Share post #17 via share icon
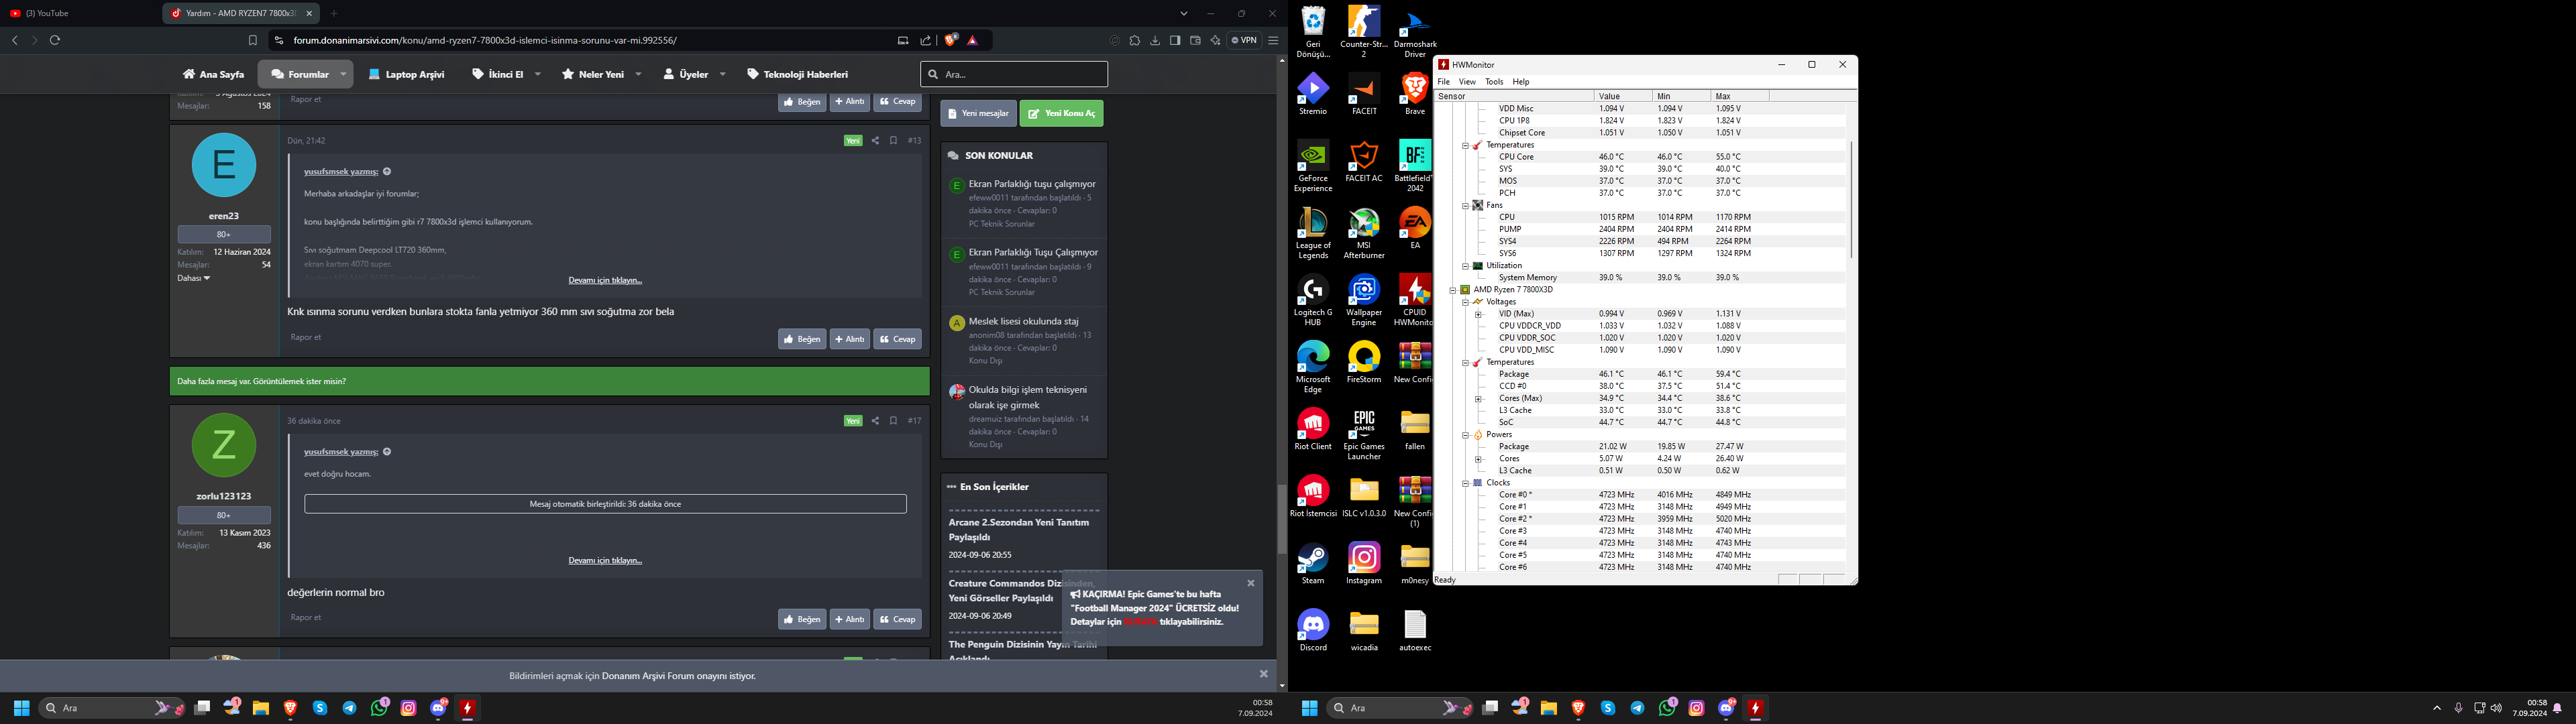2576x724 pixels. click(x=875, y=421)
